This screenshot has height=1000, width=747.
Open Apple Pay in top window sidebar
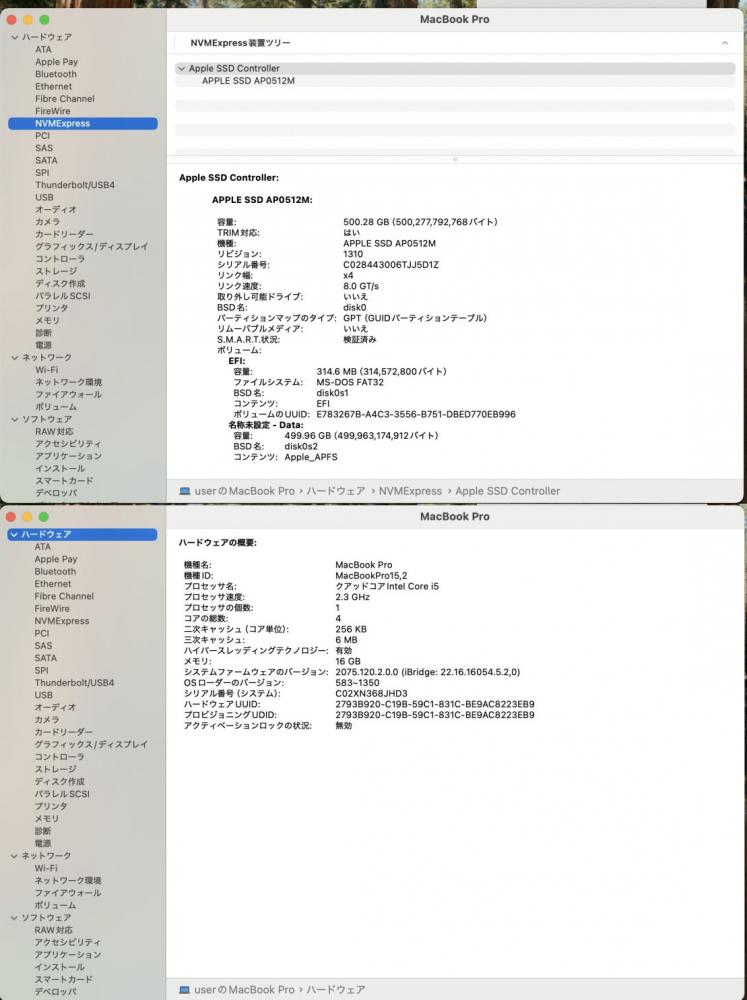point(56,62)
